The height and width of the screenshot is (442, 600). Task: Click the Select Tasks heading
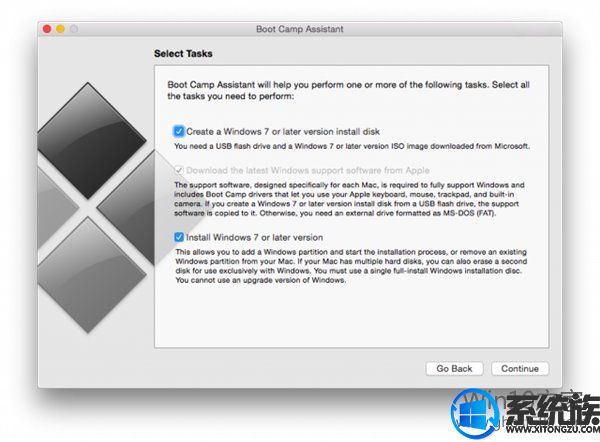click(x=183, y=54)
